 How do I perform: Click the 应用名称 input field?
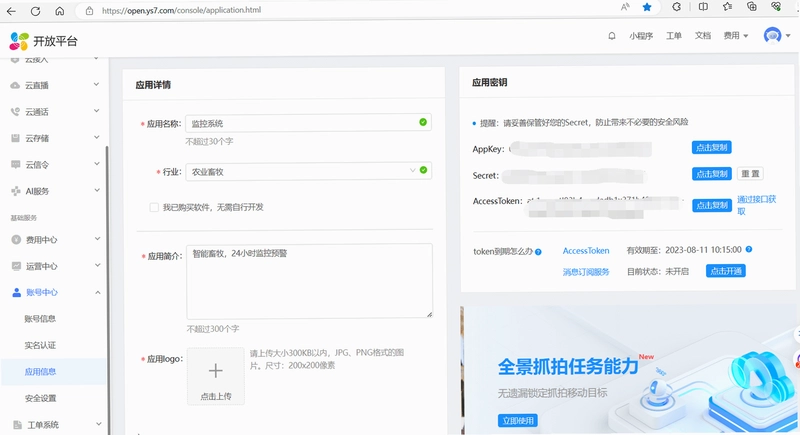[x=309, y=122]
